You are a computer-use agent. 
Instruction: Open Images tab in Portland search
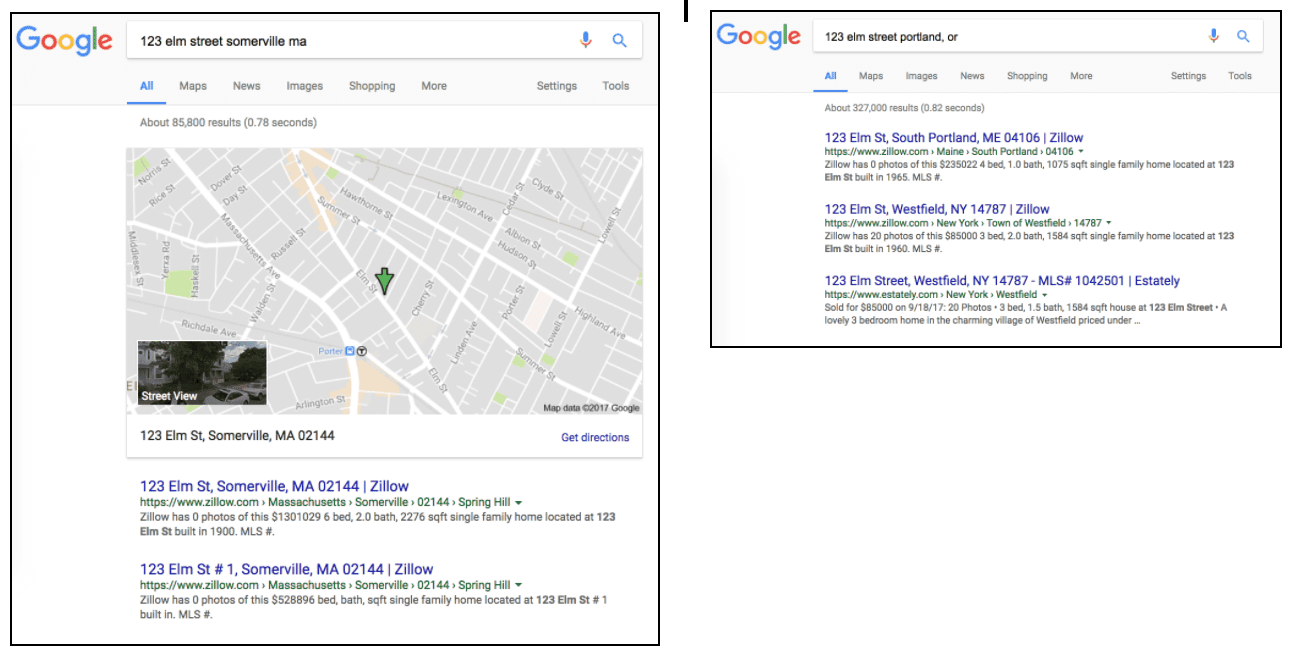pos(921,76)
